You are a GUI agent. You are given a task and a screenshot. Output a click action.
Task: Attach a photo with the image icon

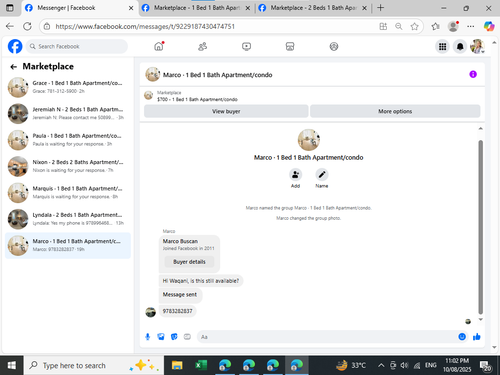tap(161, 337)
